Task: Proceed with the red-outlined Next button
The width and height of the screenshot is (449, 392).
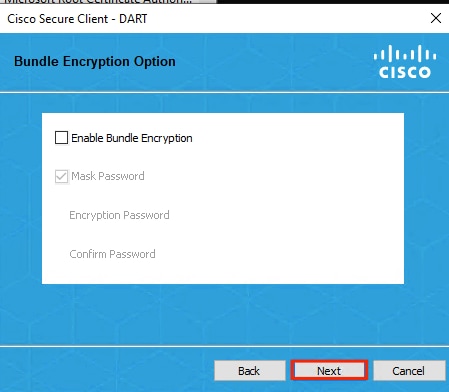Action: 329,370
